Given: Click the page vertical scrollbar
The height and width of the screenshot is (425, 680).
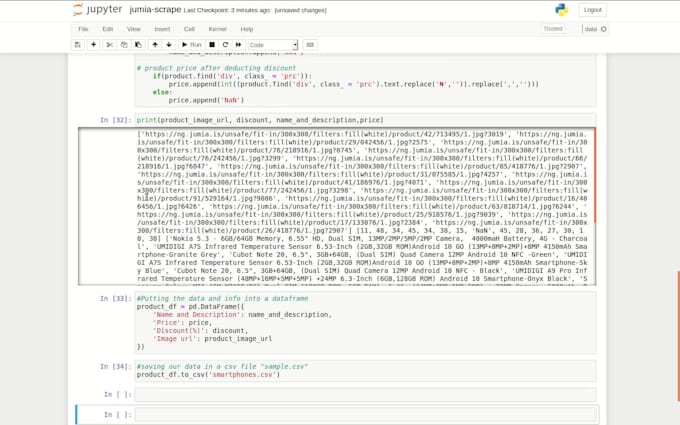Looking at the screenshot, I should click(678, 336).
